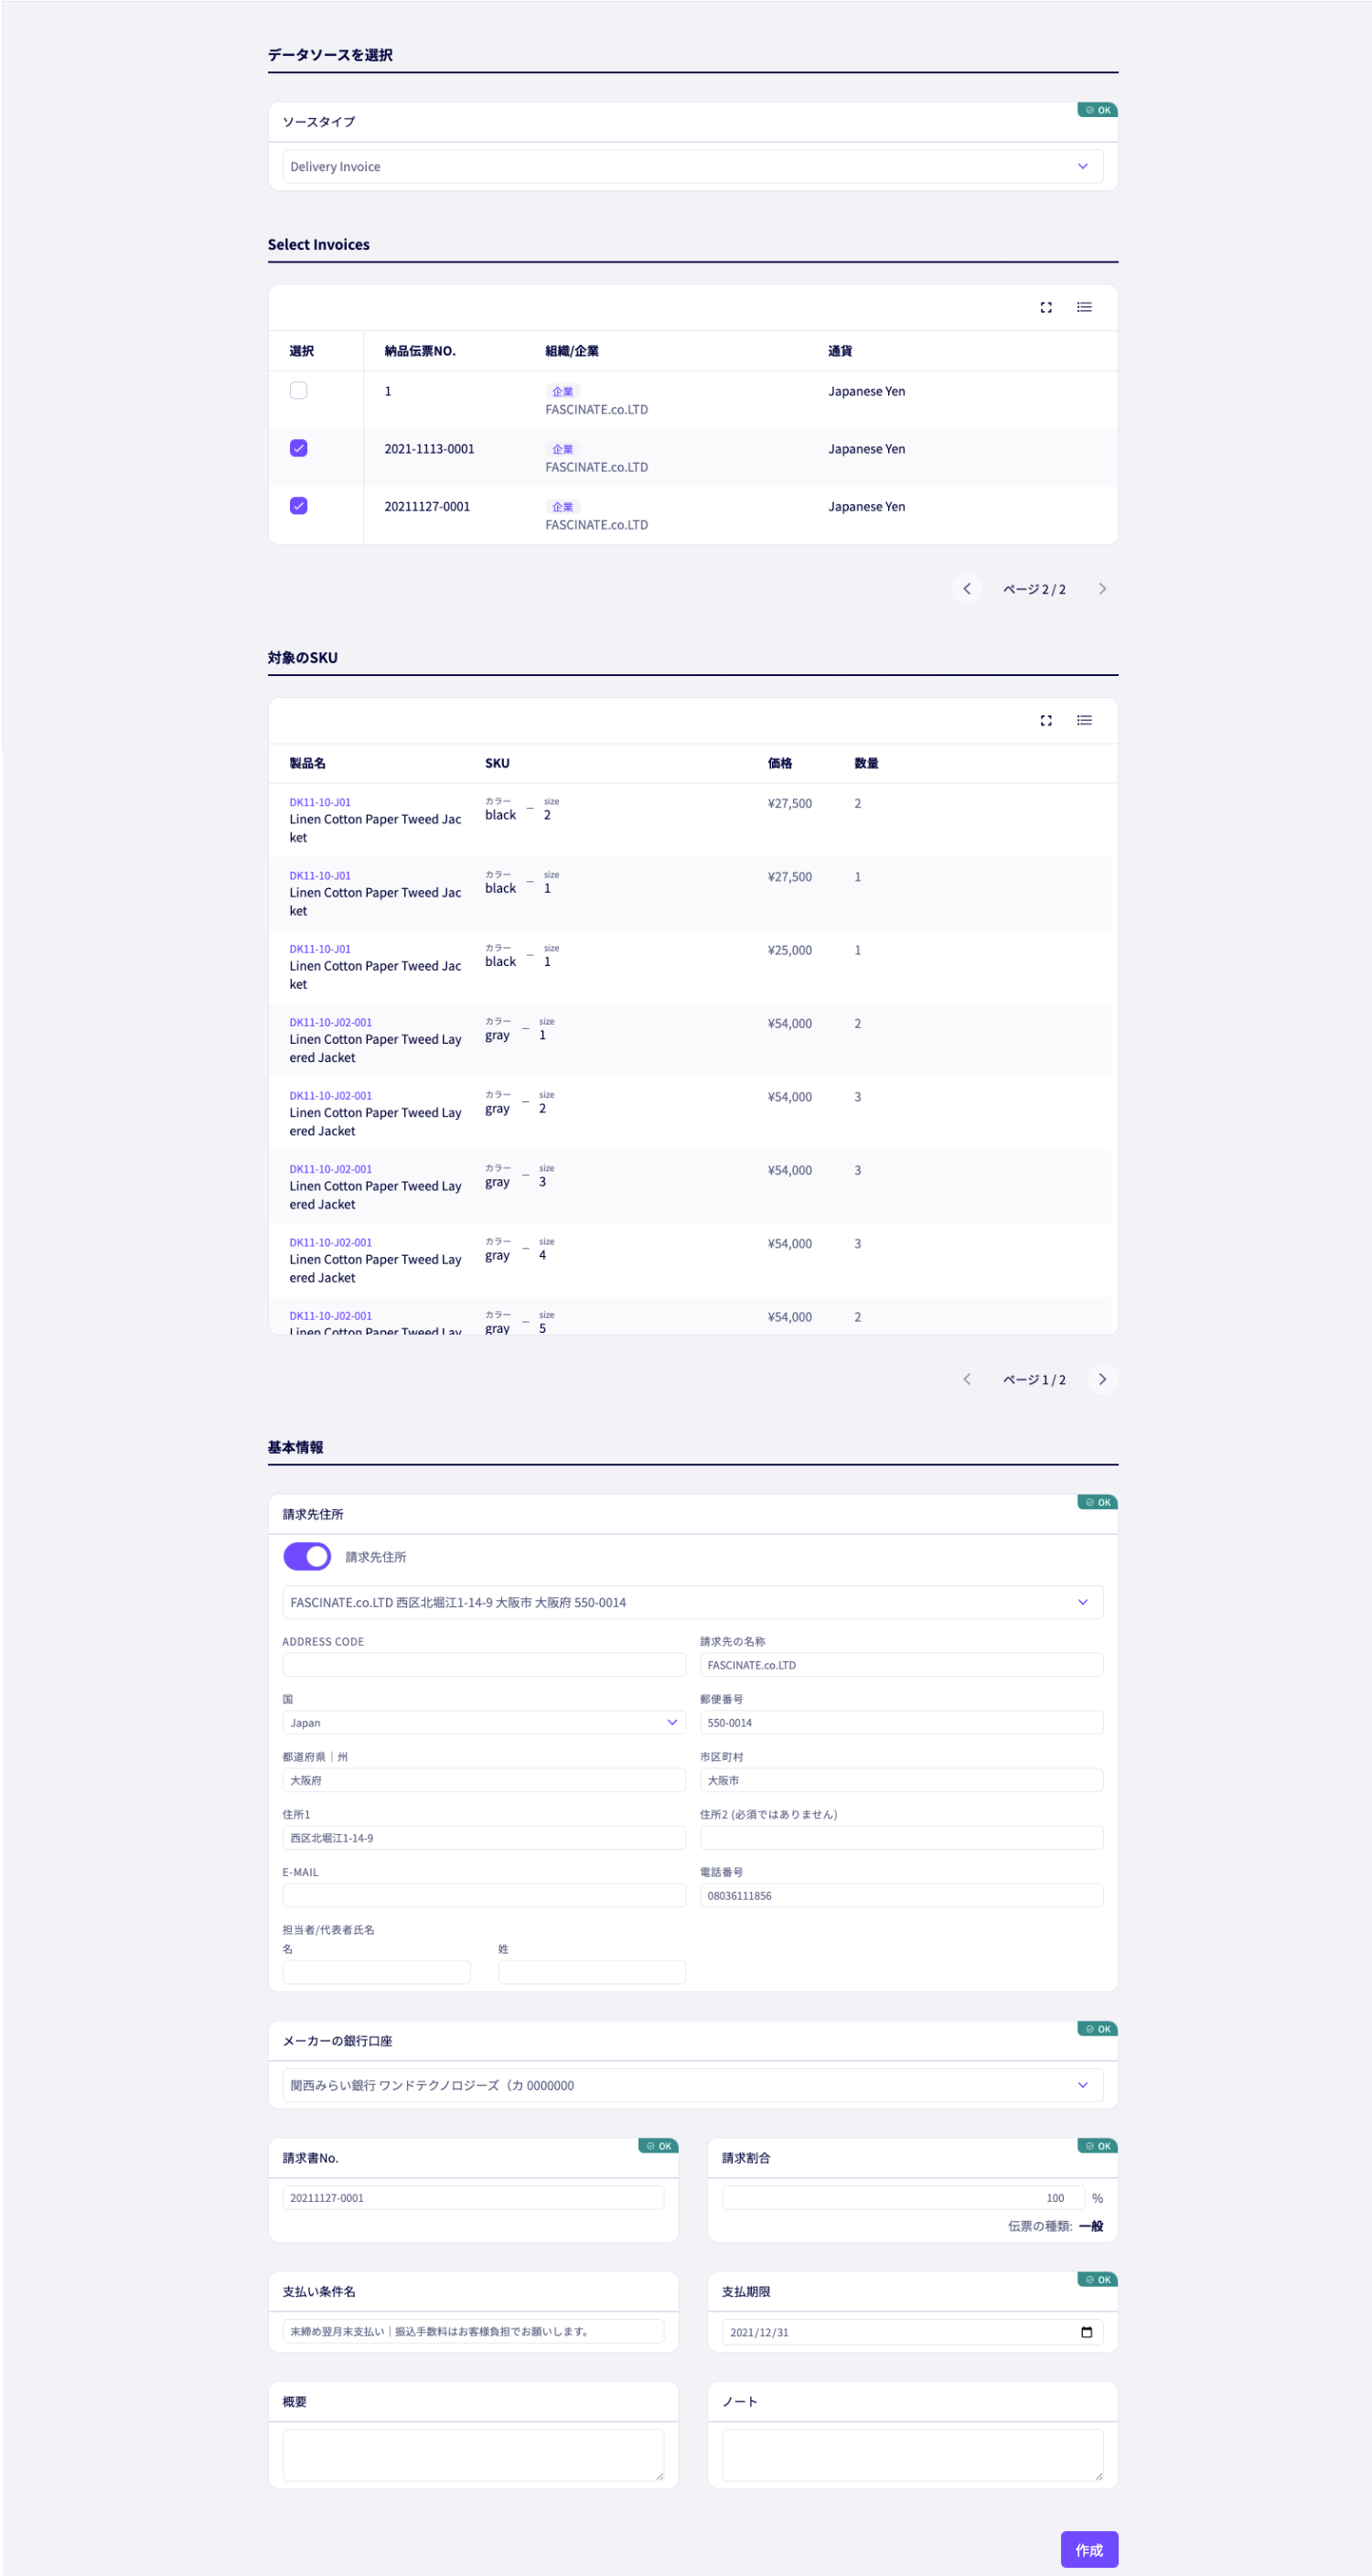Open DK11-10-J02-001 link for gray size 4

point(330,1242)
